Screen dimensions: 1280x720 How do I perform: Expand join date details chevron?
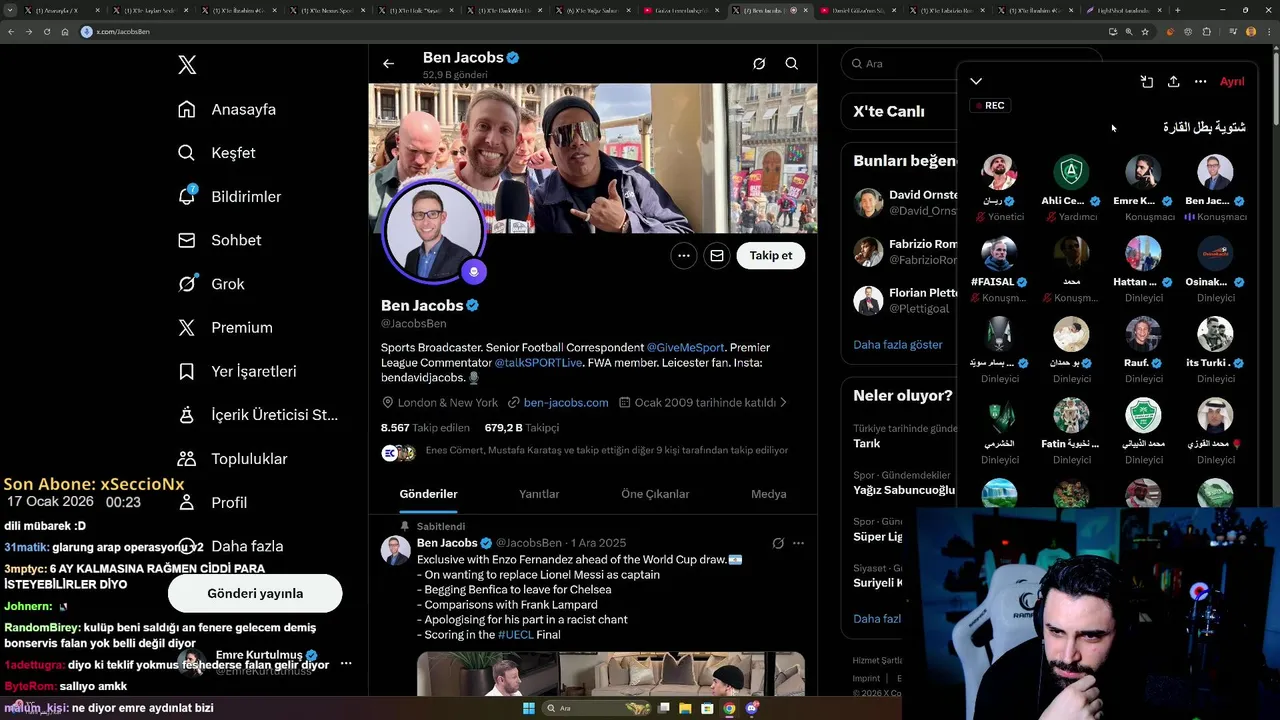(x=784, y=402)
